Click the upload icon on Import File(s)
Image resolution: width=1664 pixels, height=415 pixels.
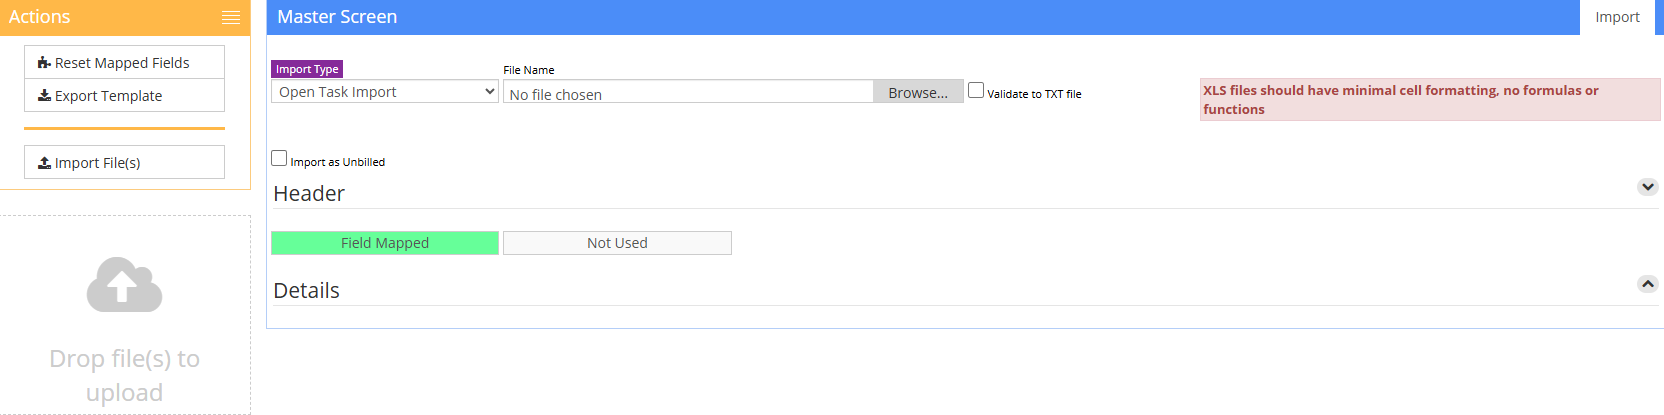tap(44, 163)
